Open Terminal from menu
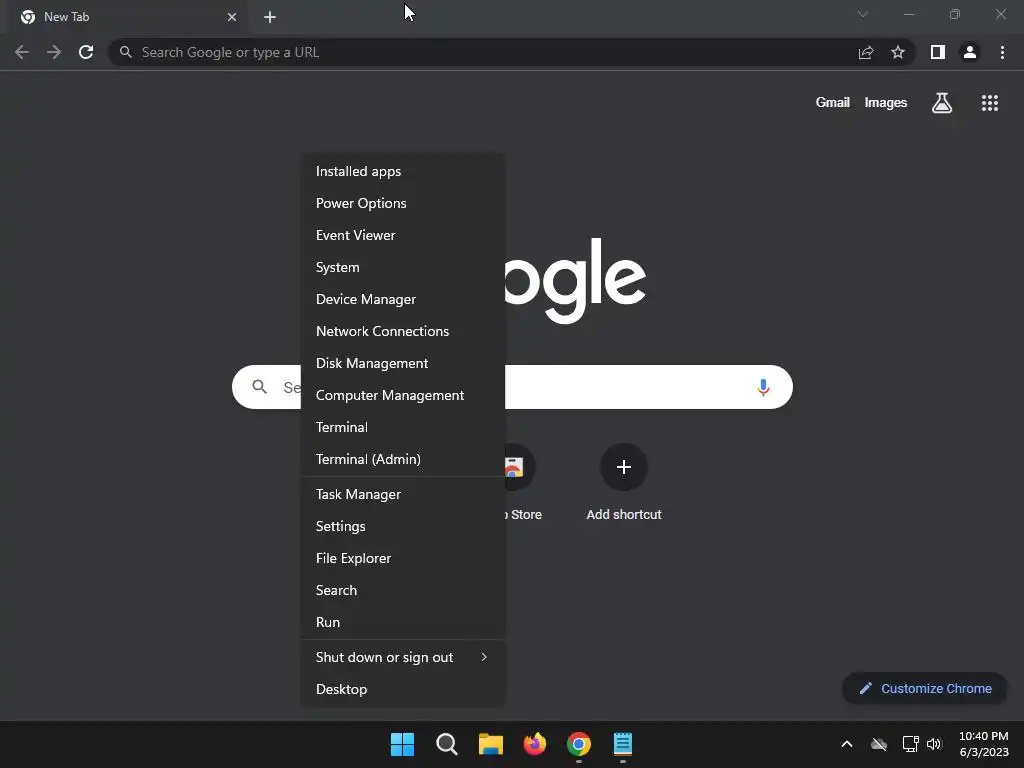 [x=402, y=427]
